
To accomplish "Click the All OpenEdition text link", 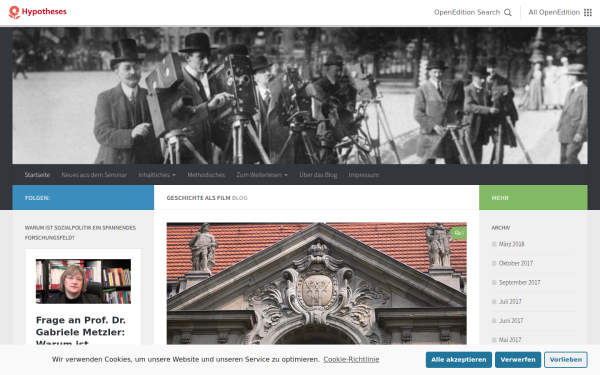I will point(554,12).
